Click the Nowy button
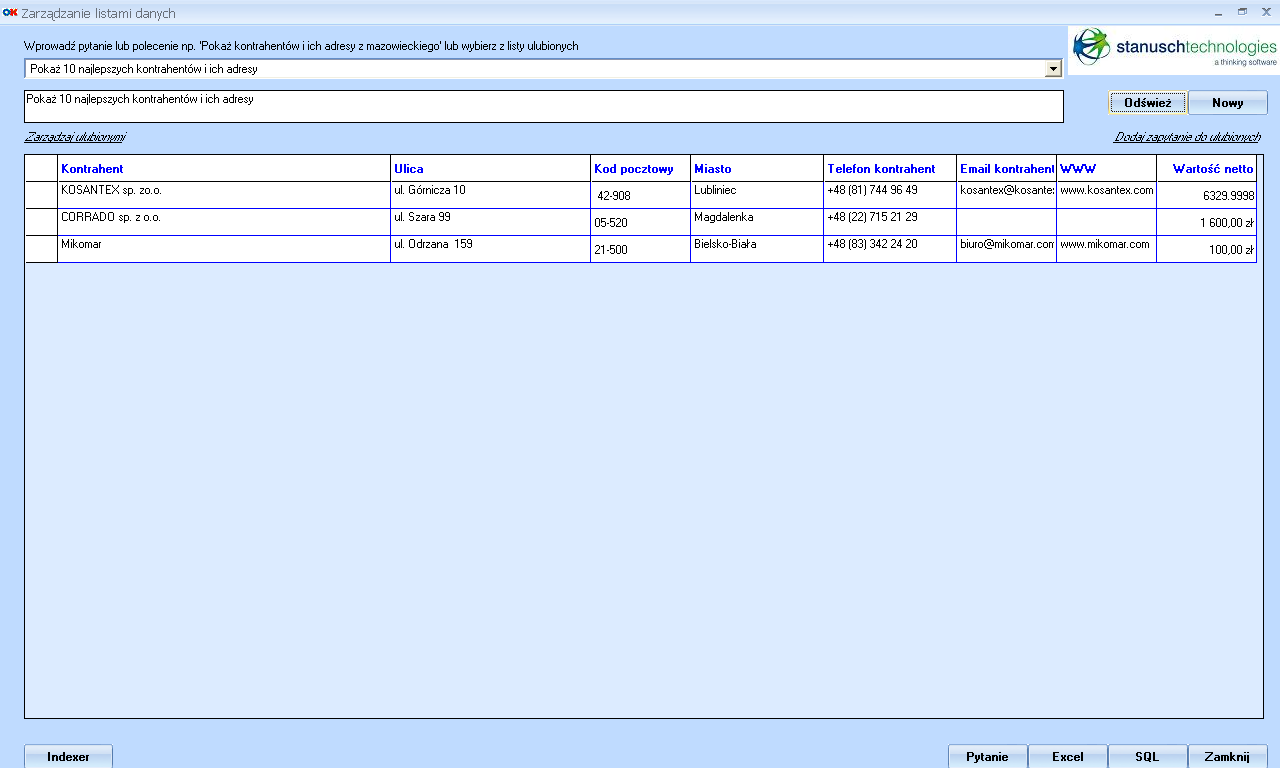 point(1228,102)
